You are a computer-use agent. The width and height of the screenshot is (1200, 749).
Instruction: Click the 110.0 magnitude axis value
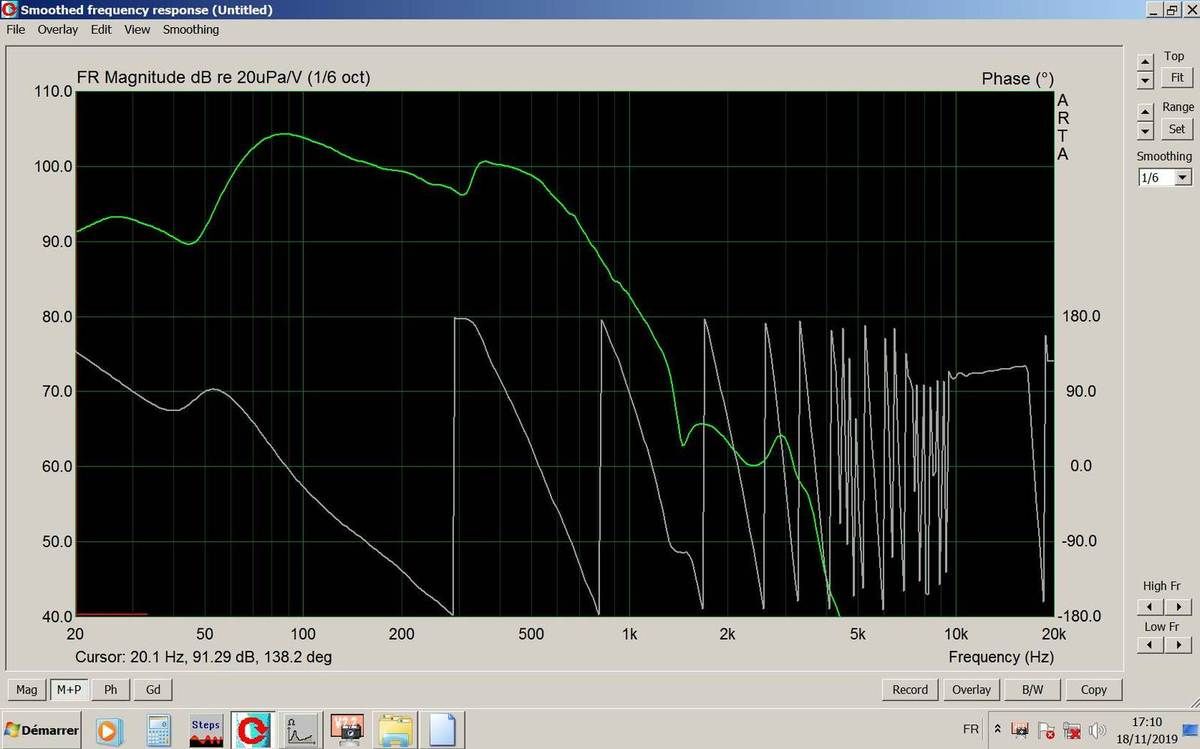pos(53,91)
